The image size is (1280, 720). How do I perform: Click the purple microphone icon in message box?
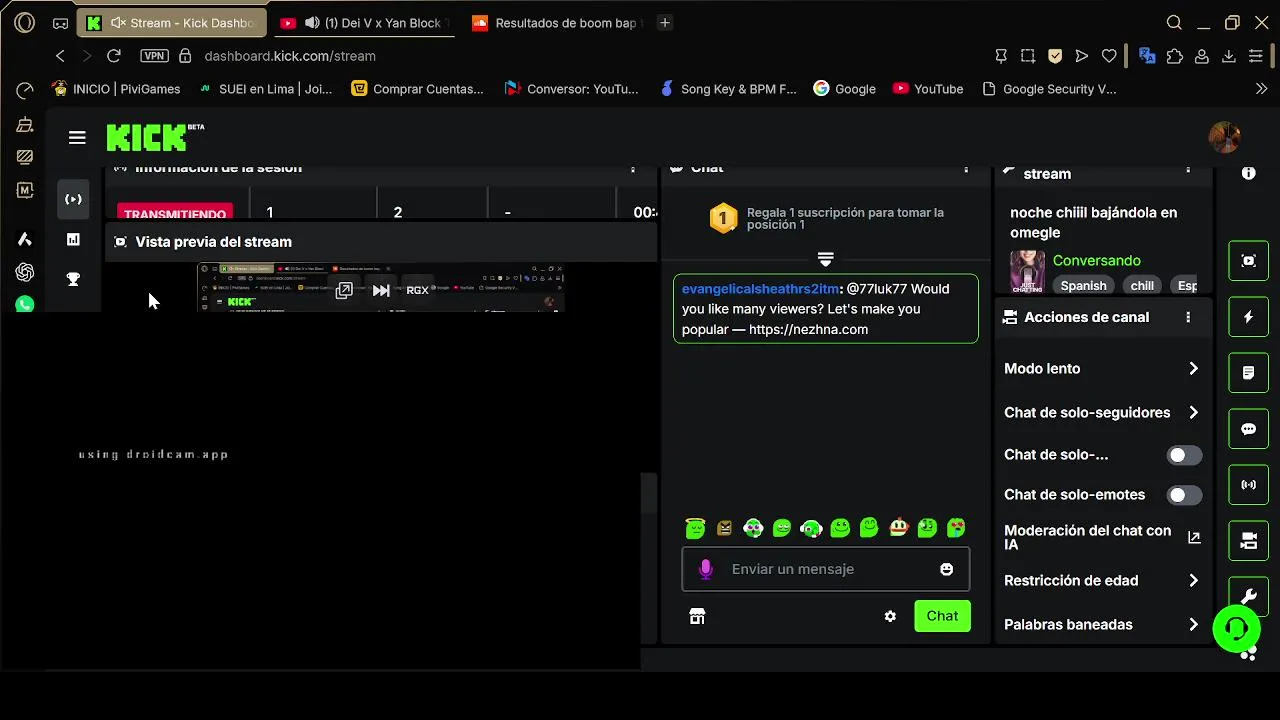point(705,569)
